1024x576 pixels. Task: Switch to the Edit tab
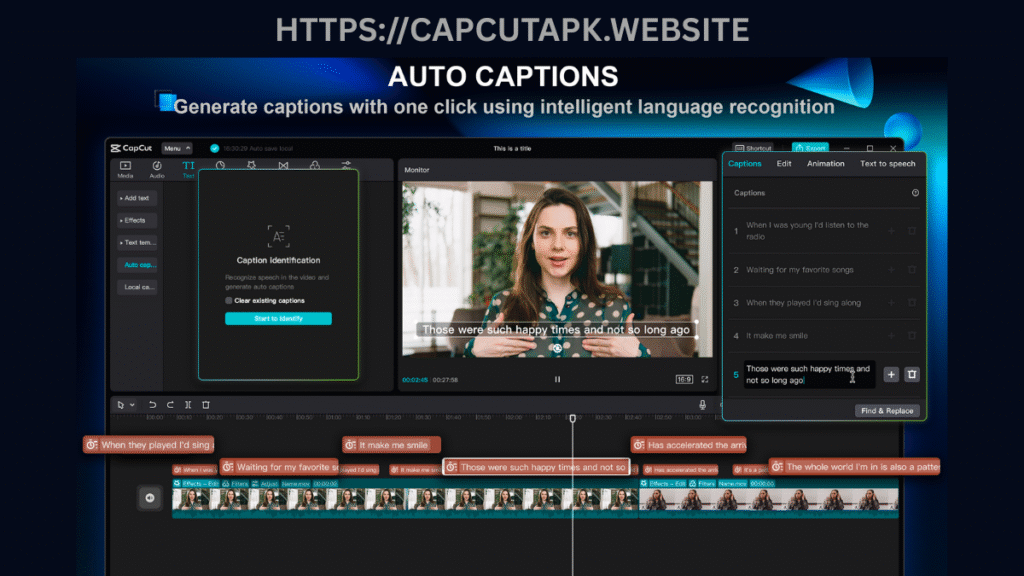784,164
